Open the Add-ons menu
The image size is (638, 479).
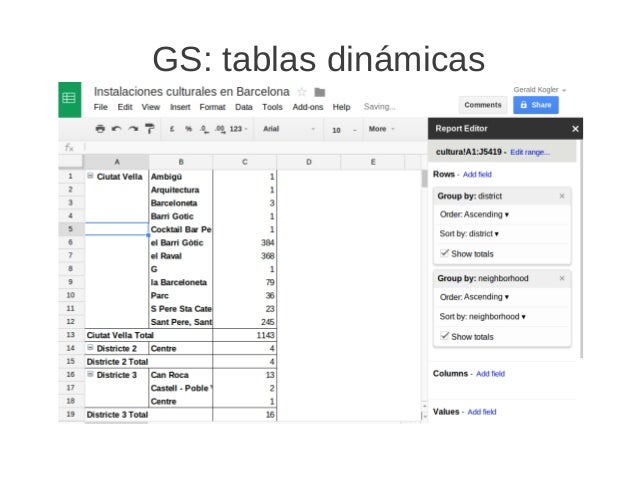point(308,107)
